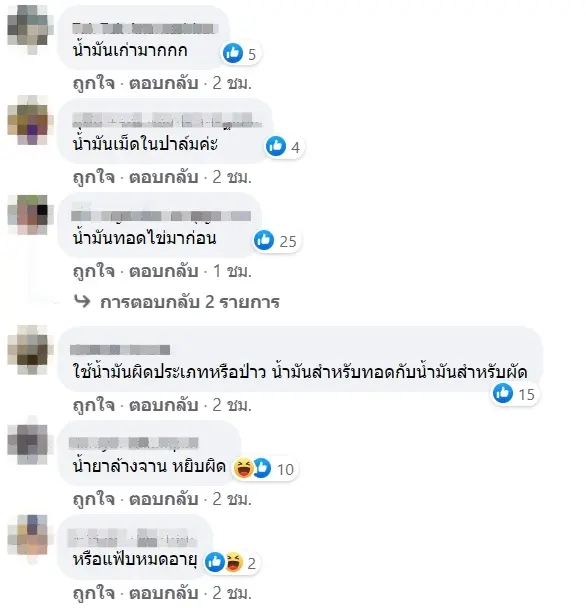Open reactions on น้ำมันเม็ดในปาล์มค่ะ comment
Image resolution: width=586 pixels, height=608 pixels.
tap(285, 147)
